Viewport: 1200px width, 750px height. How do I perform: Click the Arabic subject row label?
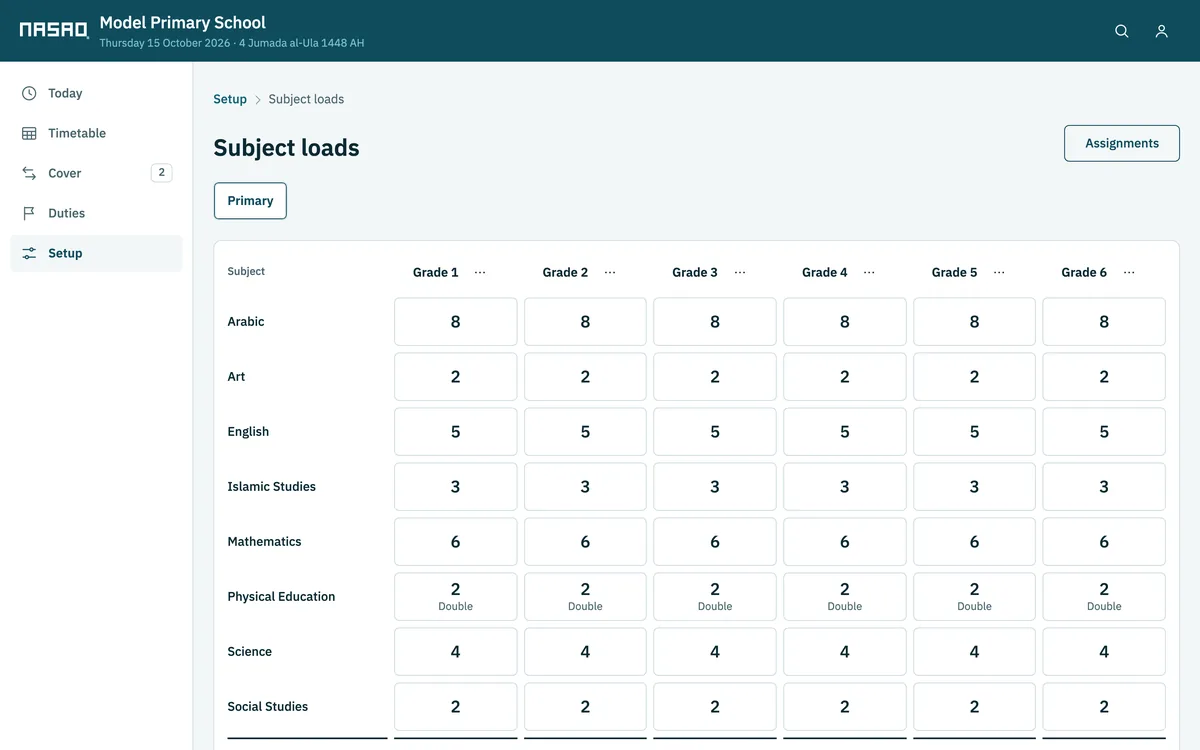tap(246, 322)
